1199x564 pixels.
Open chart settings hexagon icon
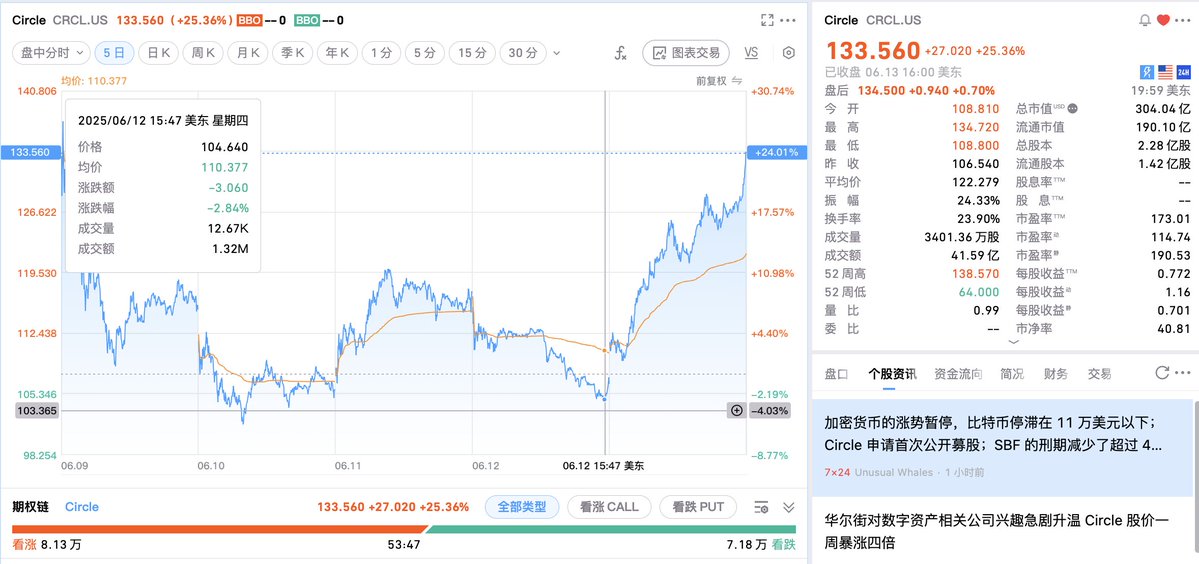(789, 53)
